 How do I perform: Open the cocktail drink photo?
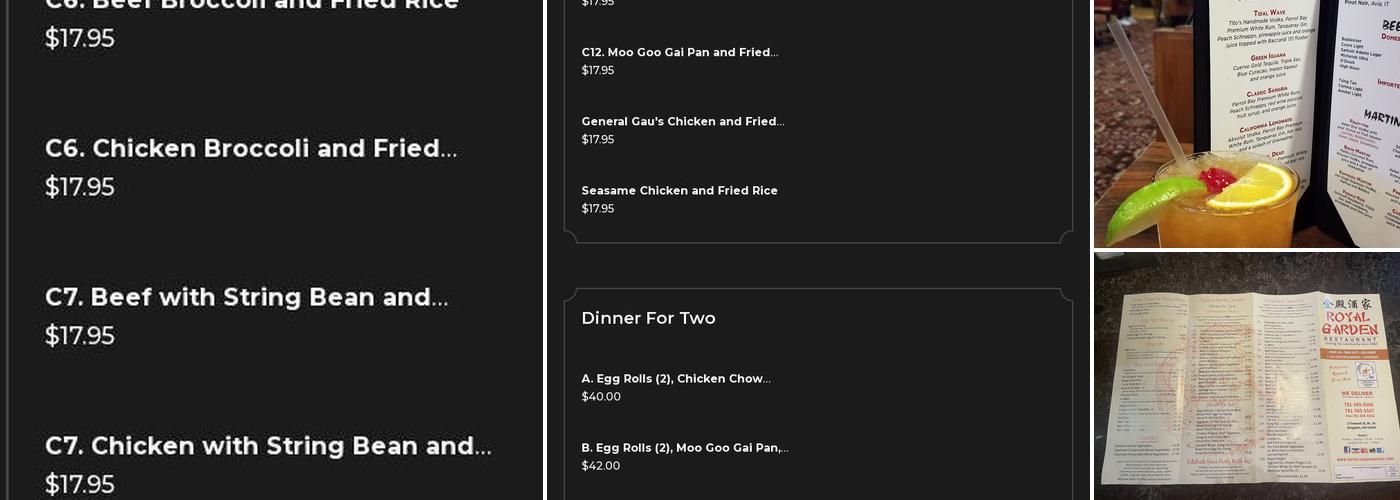tap(1246, 123)
